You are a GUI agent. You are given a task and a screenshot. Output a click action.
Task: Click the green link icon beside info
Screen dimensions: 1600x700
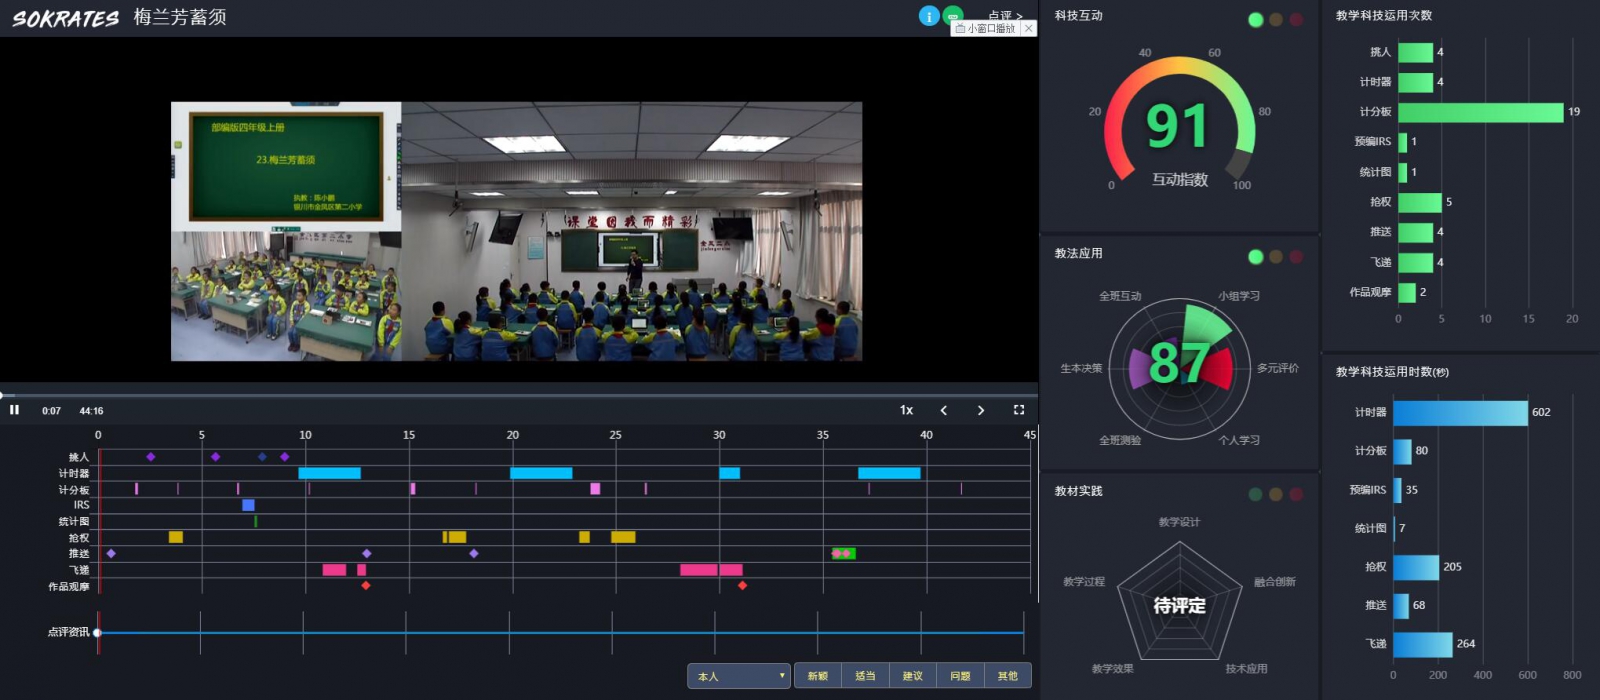click(x=953, y=14)
